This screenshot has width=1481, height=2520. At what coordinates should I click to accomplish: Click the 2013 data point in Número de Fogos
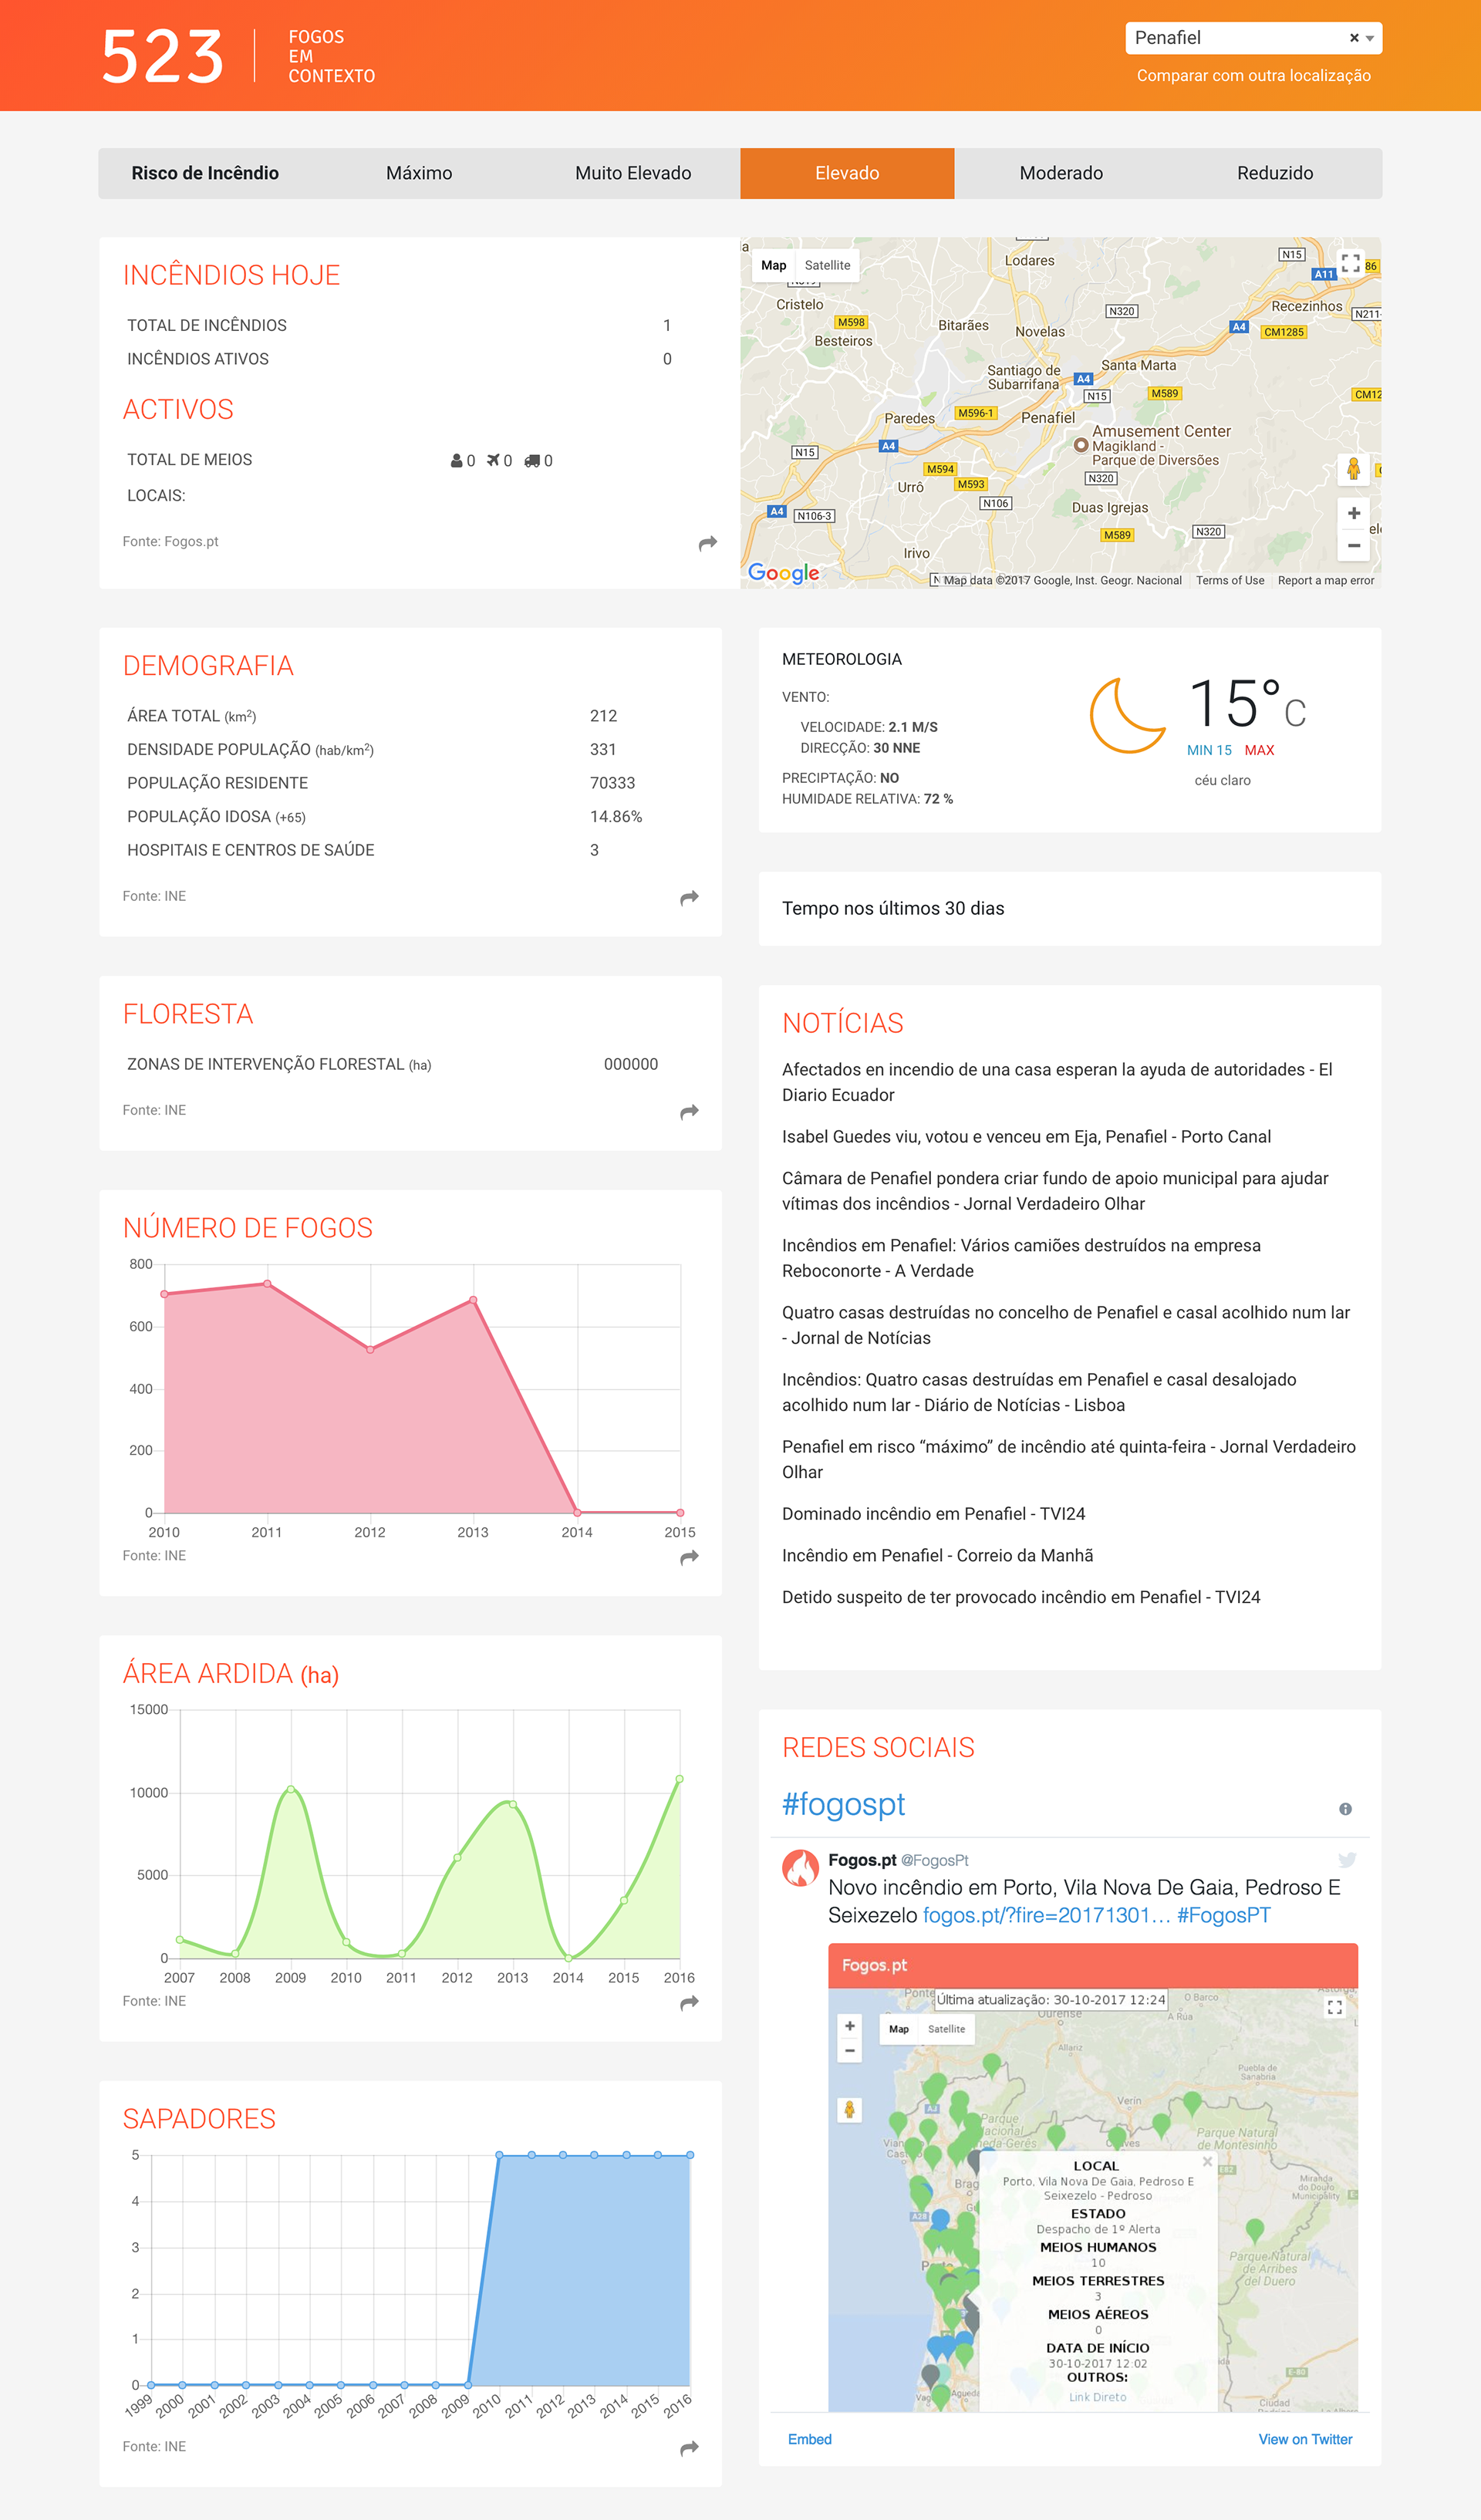coord(473,1300)
